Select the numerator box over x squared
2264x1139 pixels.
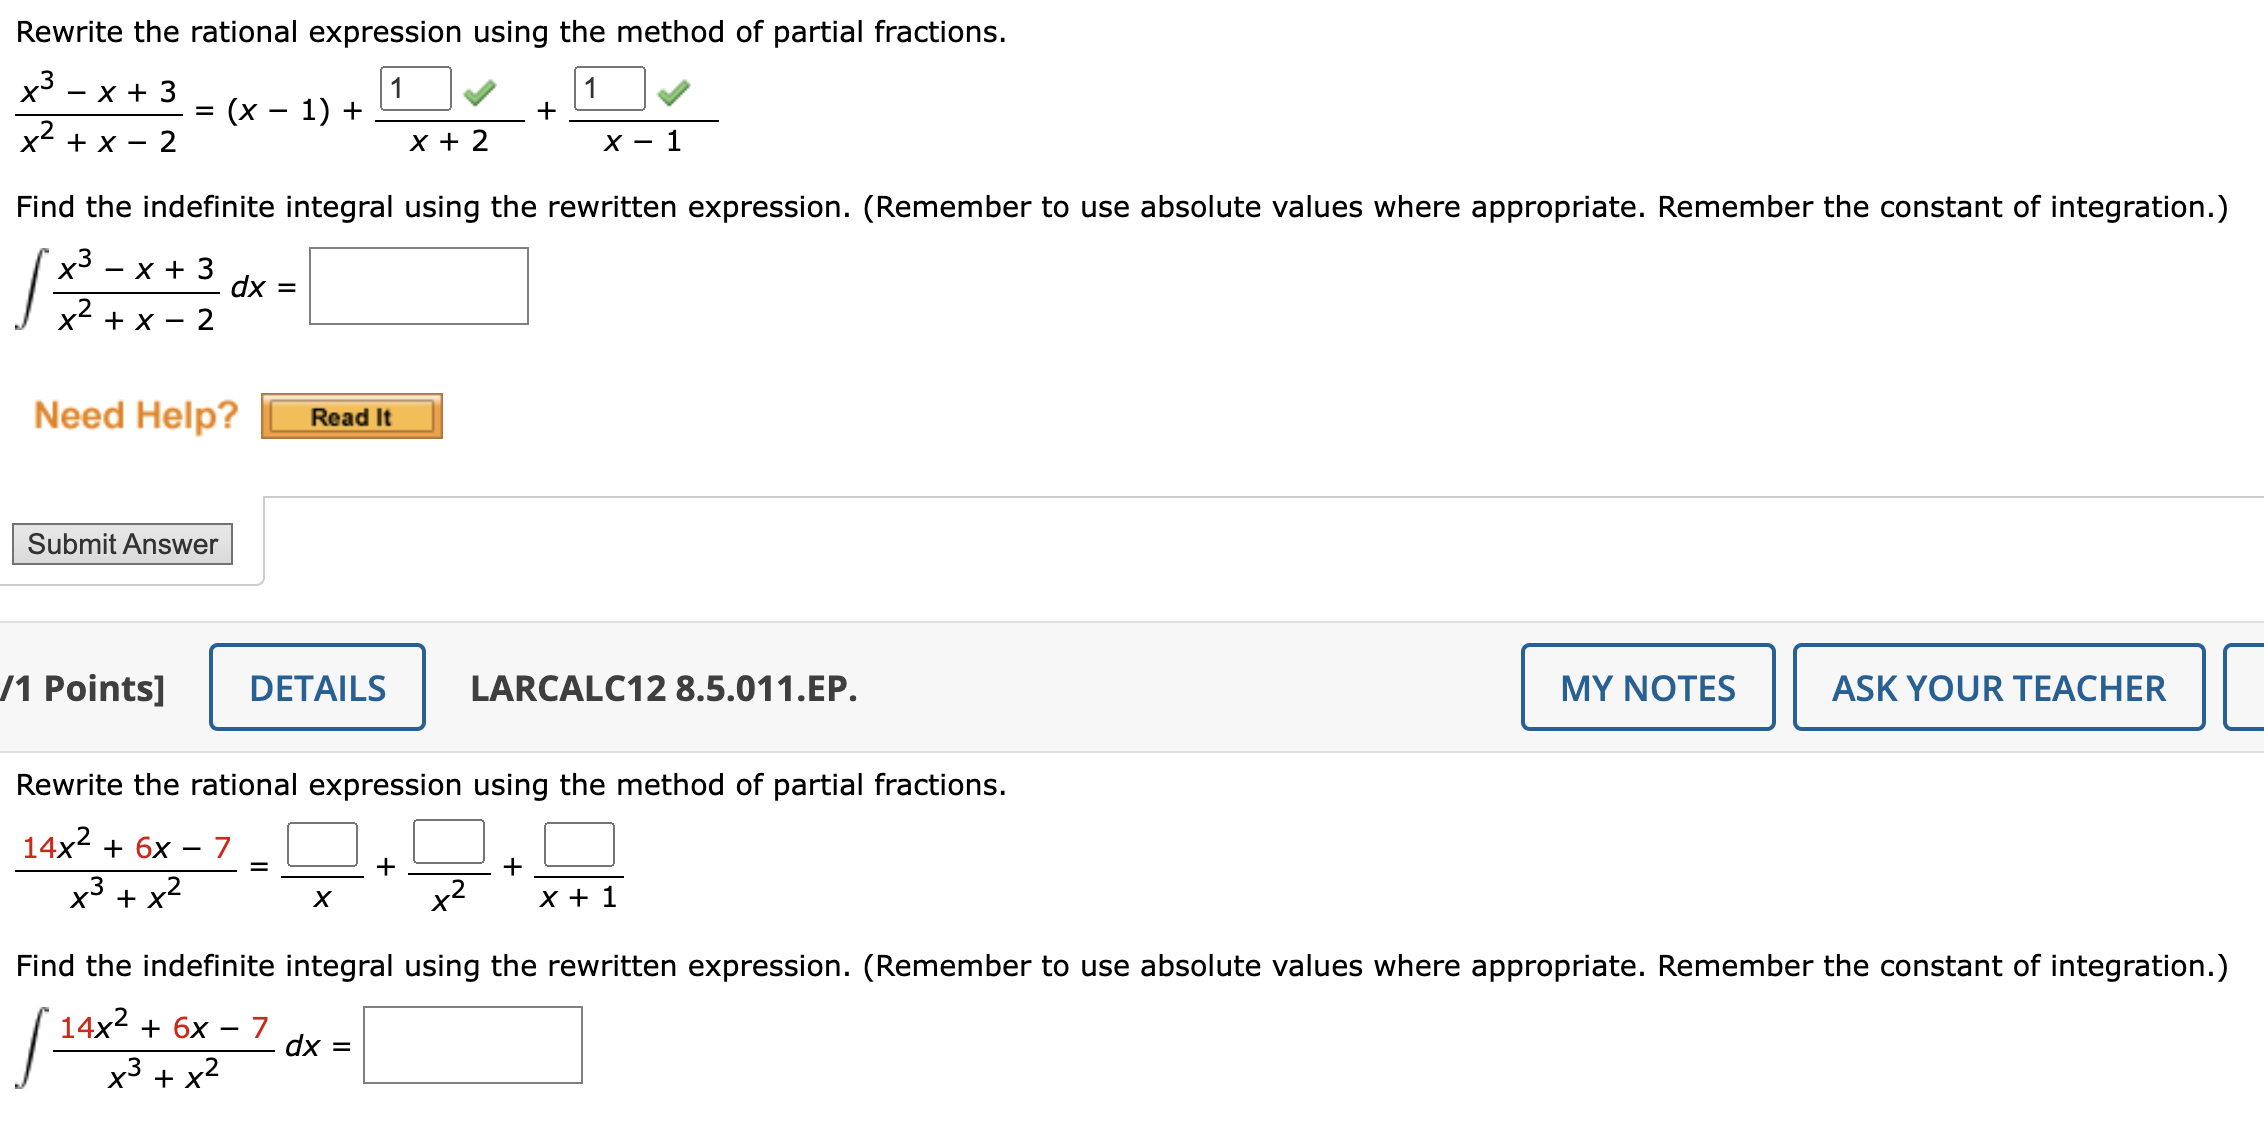(x=450, y=843)
